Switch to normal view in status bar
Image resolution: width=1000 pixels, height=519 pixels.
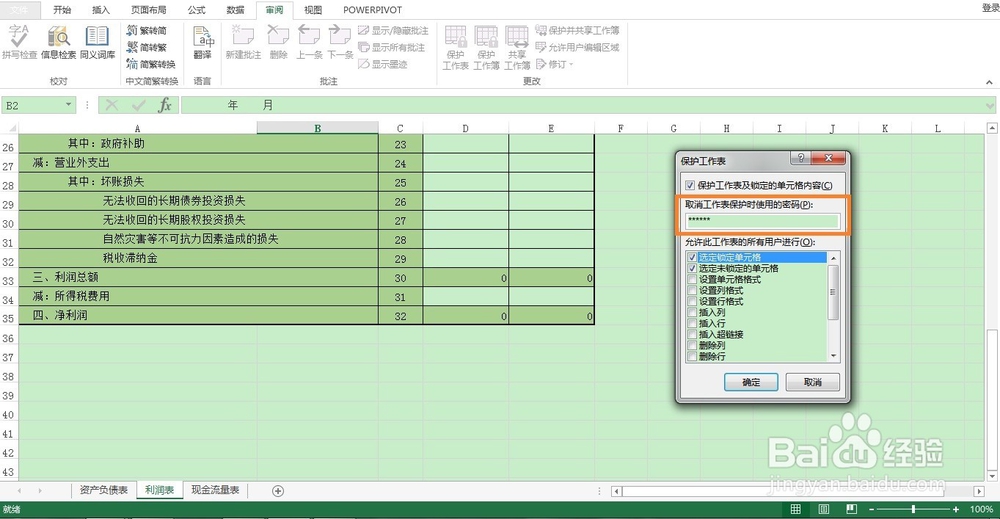pyautogui.click(x=795, y=509)
